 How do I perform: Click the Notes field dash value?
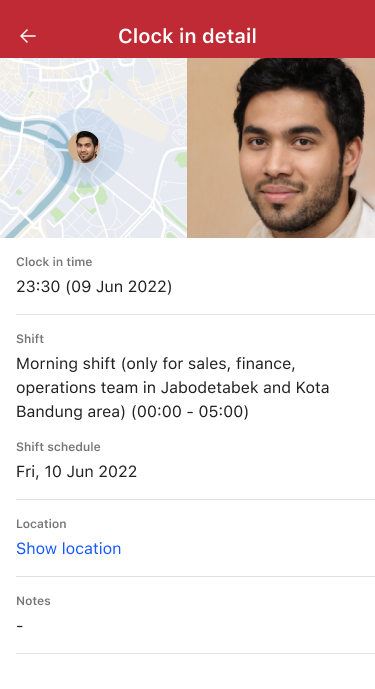[20, 626]
